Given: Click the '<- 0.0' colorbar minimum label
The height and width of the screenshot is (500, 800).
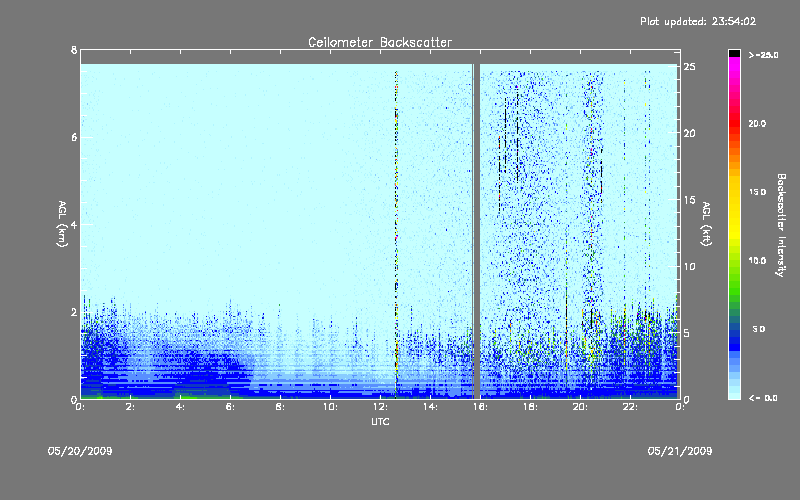Looking at the screenshot, I should pyautogui.click(x=763, y=398).
